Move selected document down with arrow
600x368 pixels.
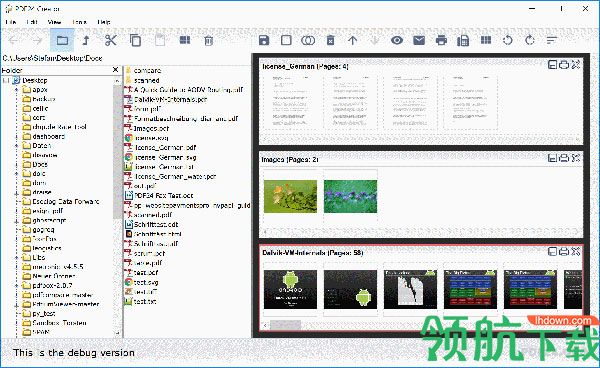tap(375, 40)
